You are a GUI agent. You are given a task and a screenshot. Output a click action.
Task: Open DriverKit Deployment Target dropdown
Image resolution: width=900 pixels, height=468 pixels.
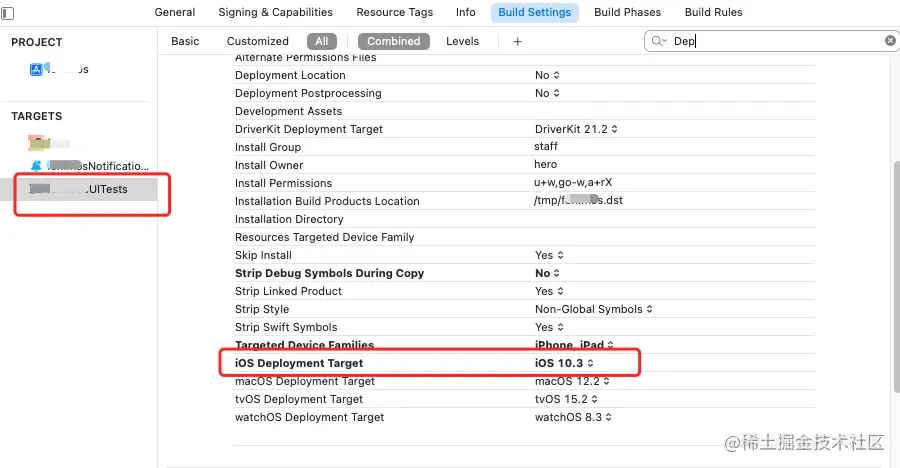[576, 129]
